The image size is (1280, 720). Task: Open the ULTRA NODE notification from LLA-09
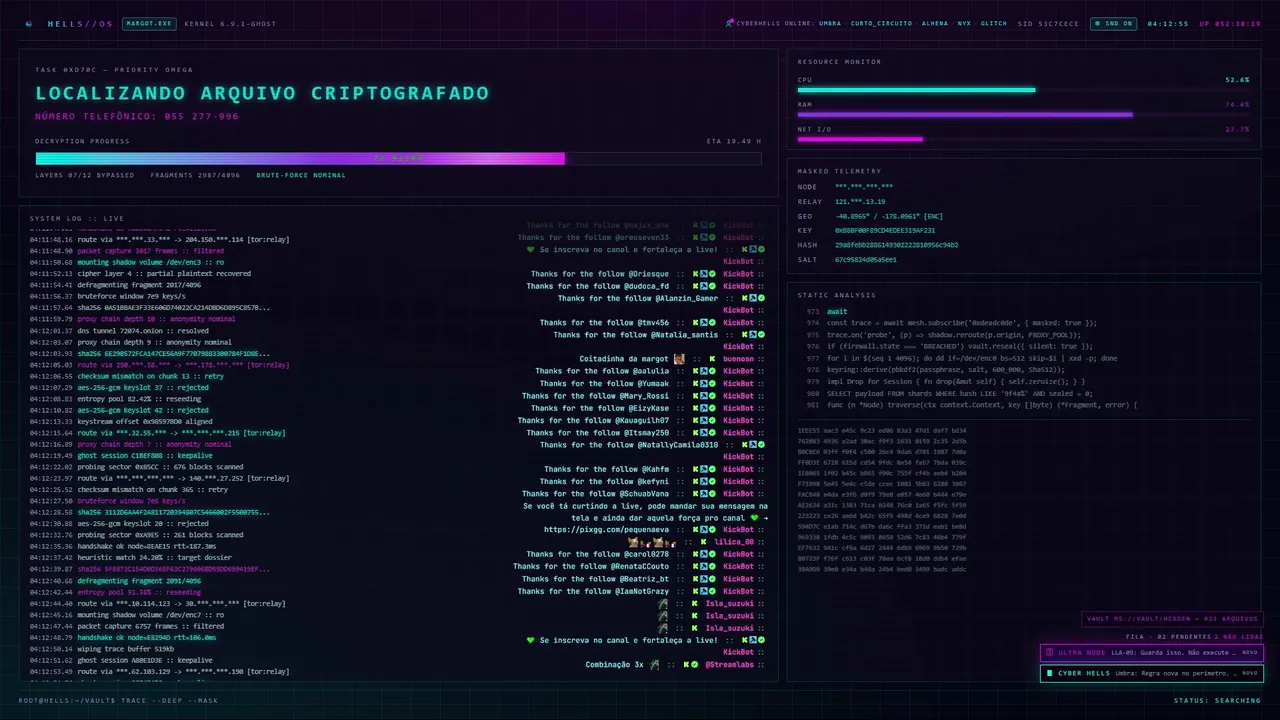click(1151, 652)
